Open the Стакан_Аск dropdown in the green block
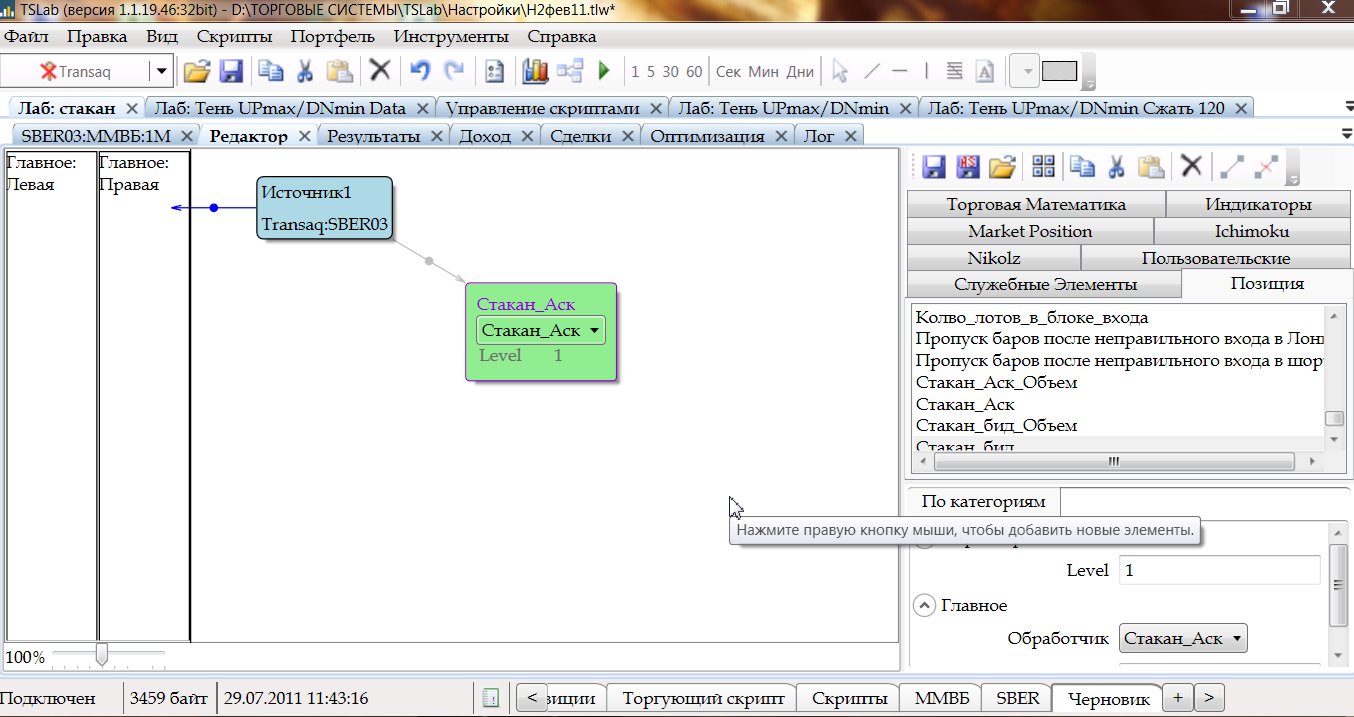This screenshot has width=1354, height=717. click(594, 330)
